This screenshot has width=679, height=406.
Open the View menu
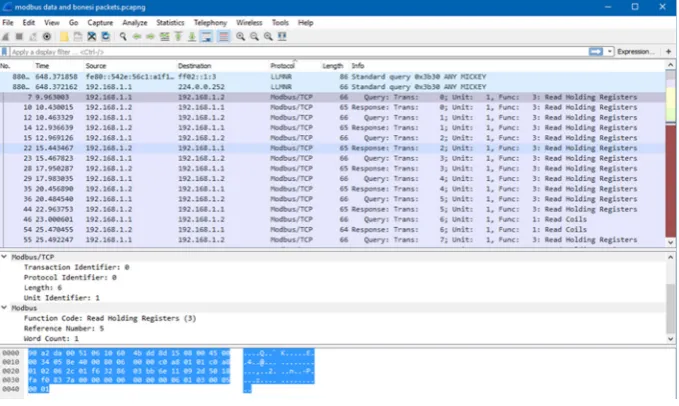click(x=52, y=23)
